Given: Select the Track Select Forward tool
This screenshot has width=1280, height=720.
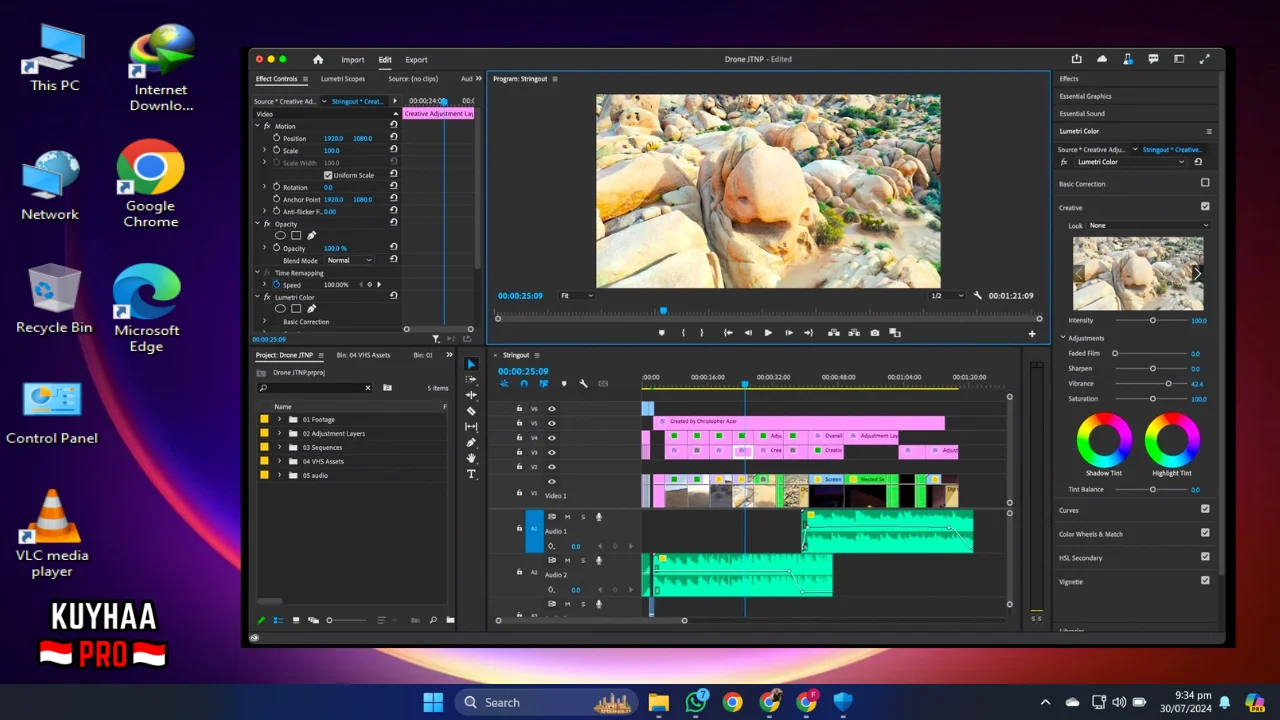Looking at the screenshot, I should pos(471,380).
